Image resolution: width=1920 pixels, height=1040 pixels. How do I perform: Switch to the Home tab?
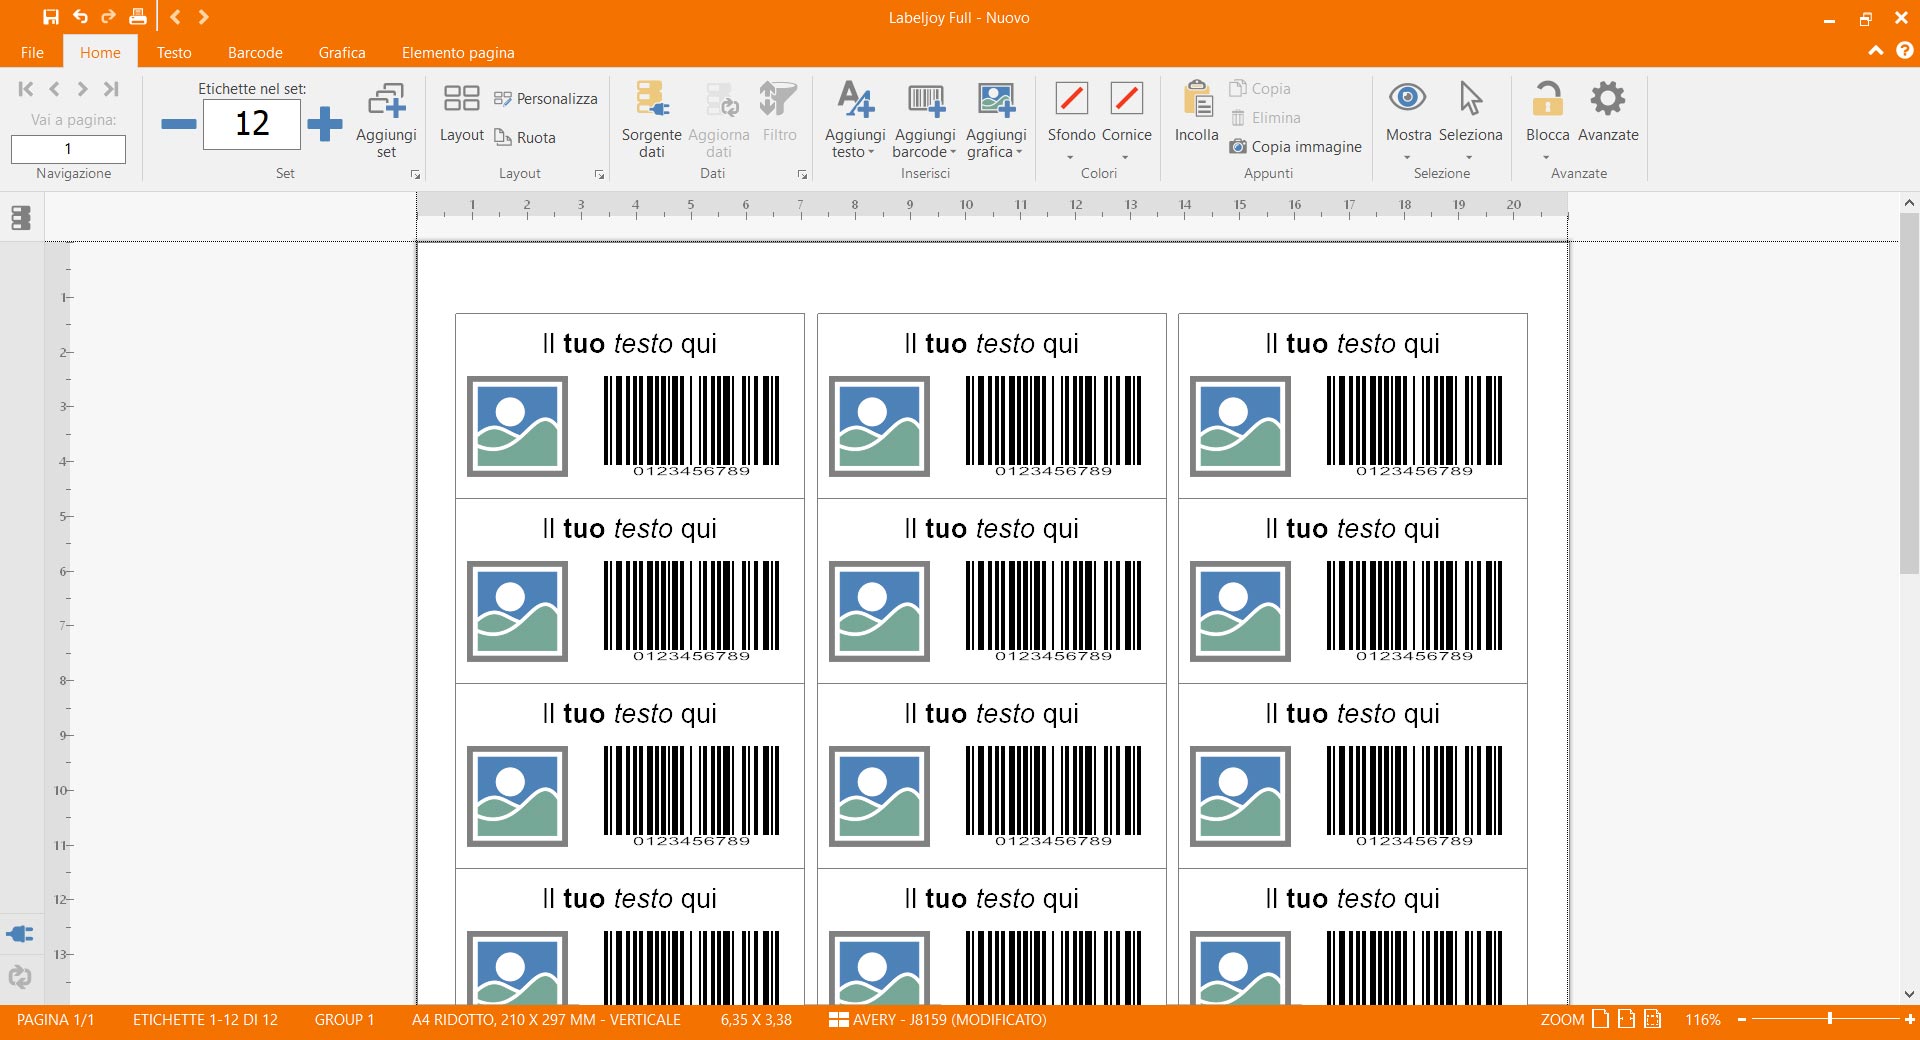tap(100, 52)
